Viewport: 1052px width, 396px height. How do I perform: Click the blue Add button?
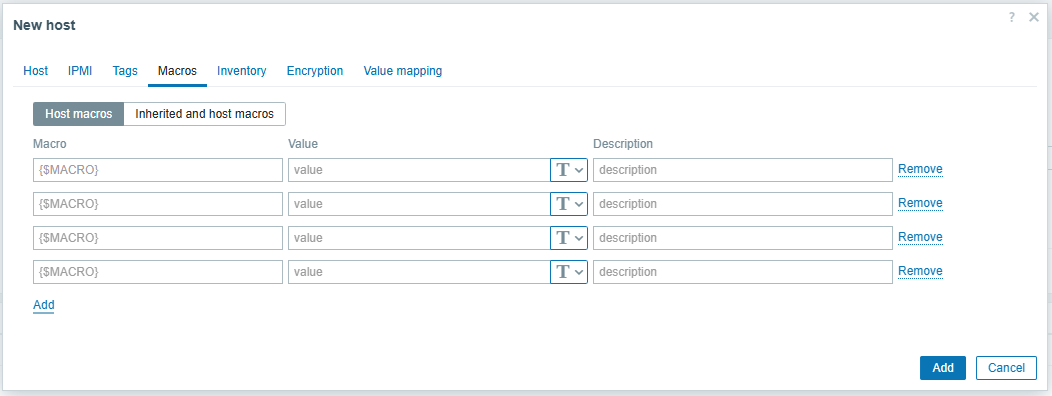tap(943, 368)
